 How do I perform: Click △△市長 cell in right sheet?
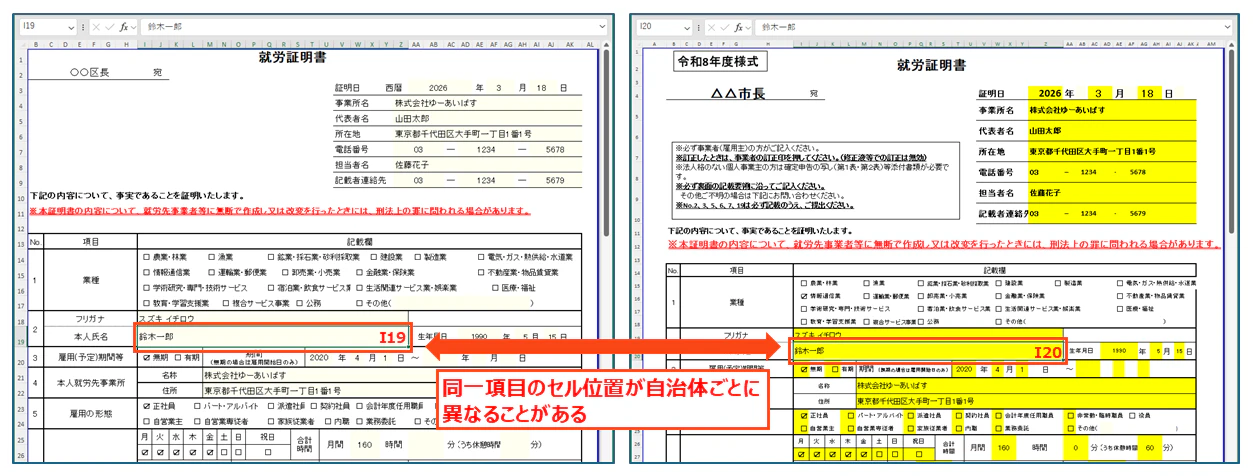[x=737, y=93]
